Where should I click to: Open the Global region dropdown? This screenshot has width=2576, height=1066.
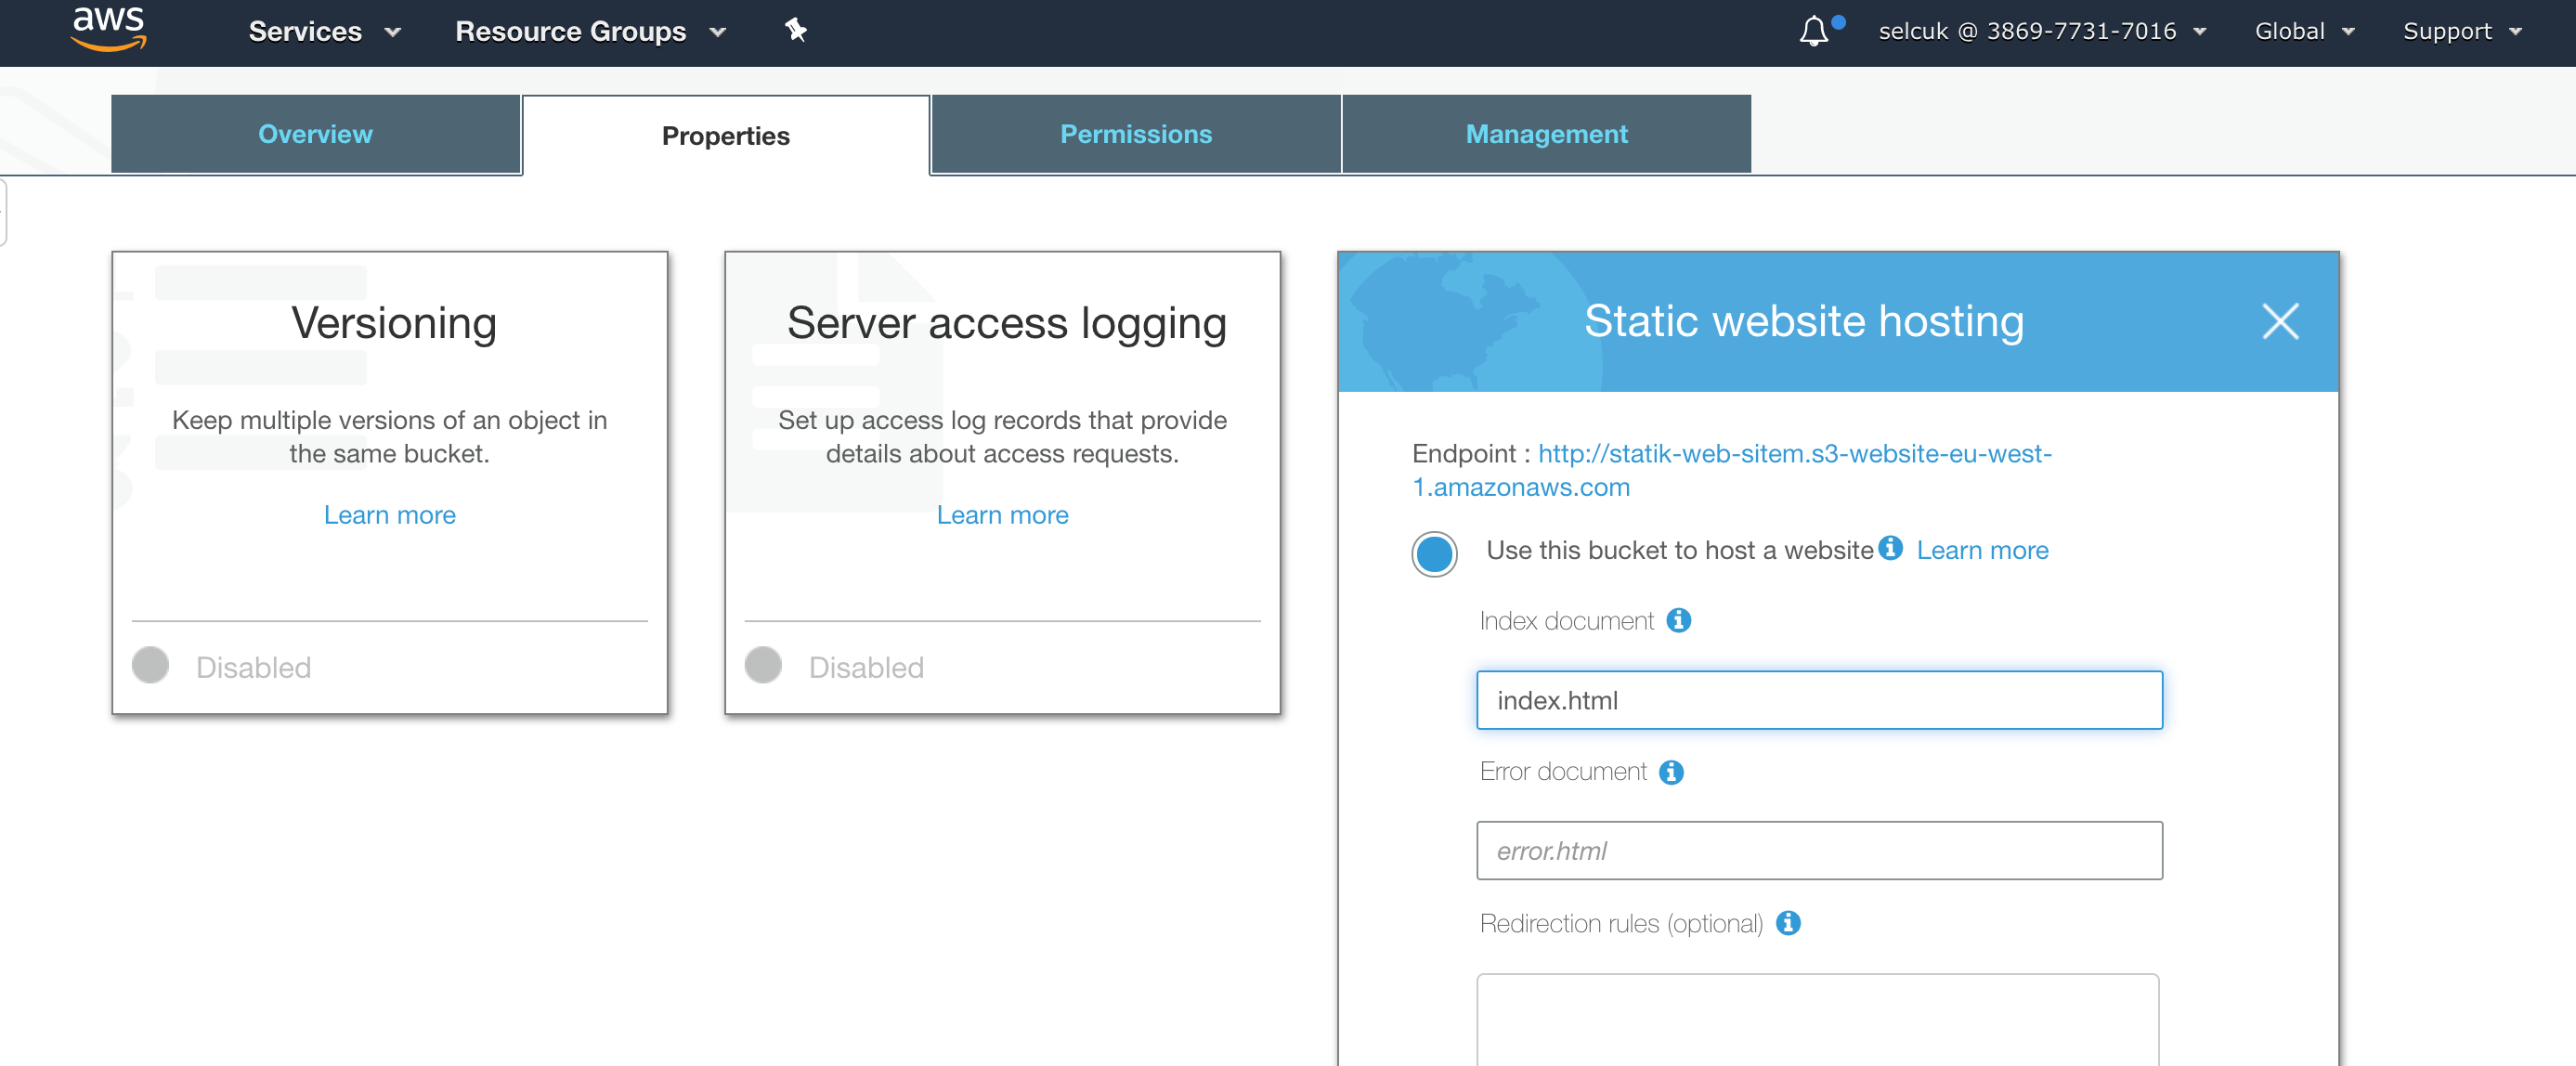coord(2304,32)
